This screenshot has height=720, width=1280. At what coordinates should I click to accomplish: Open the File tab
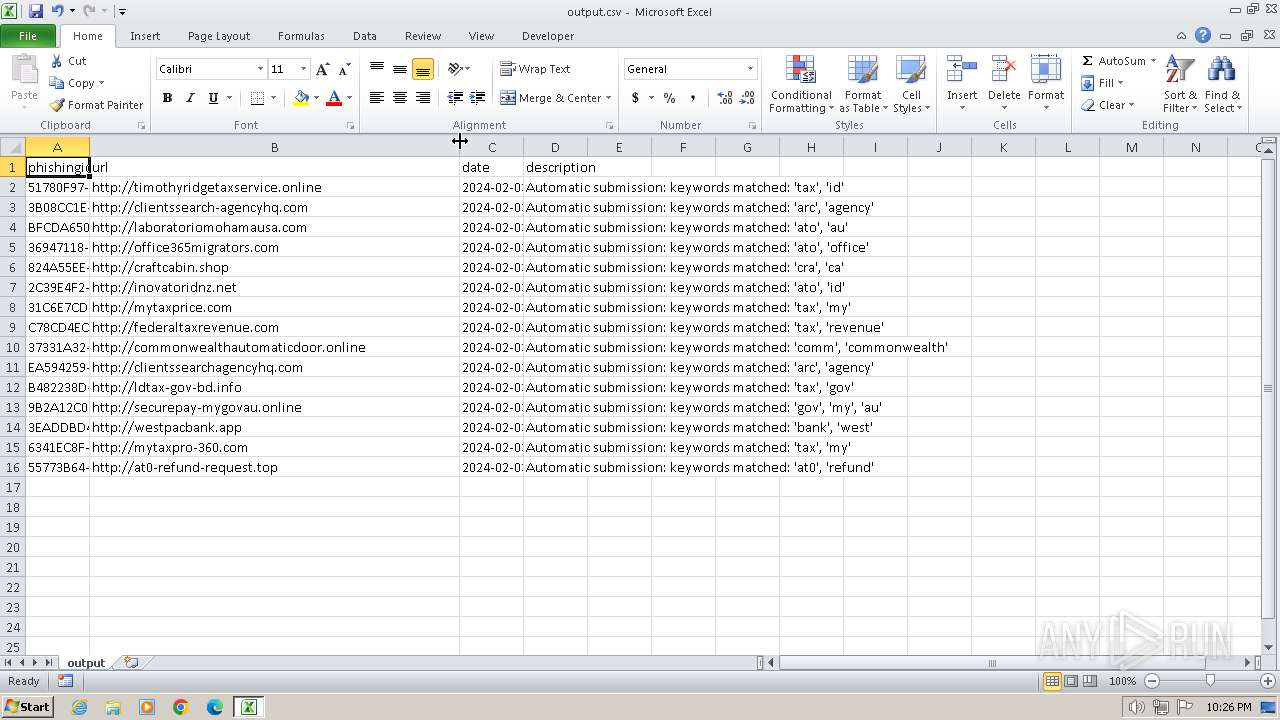point(28,36)
